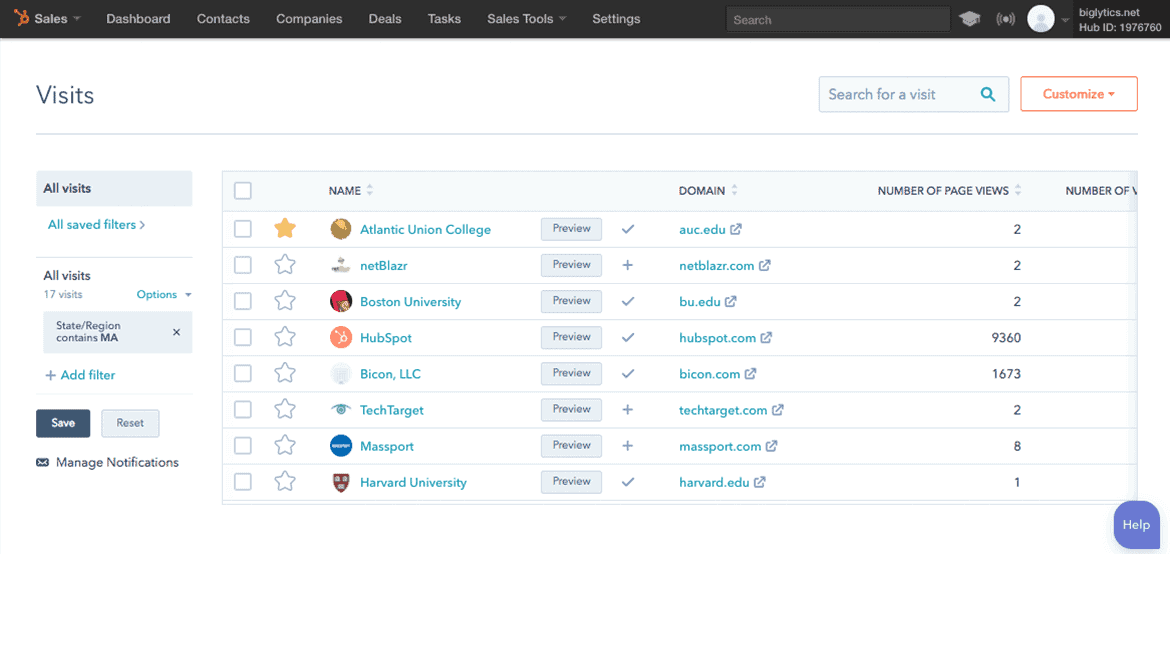Star the Bicon, LLC row

coord(285,373)
